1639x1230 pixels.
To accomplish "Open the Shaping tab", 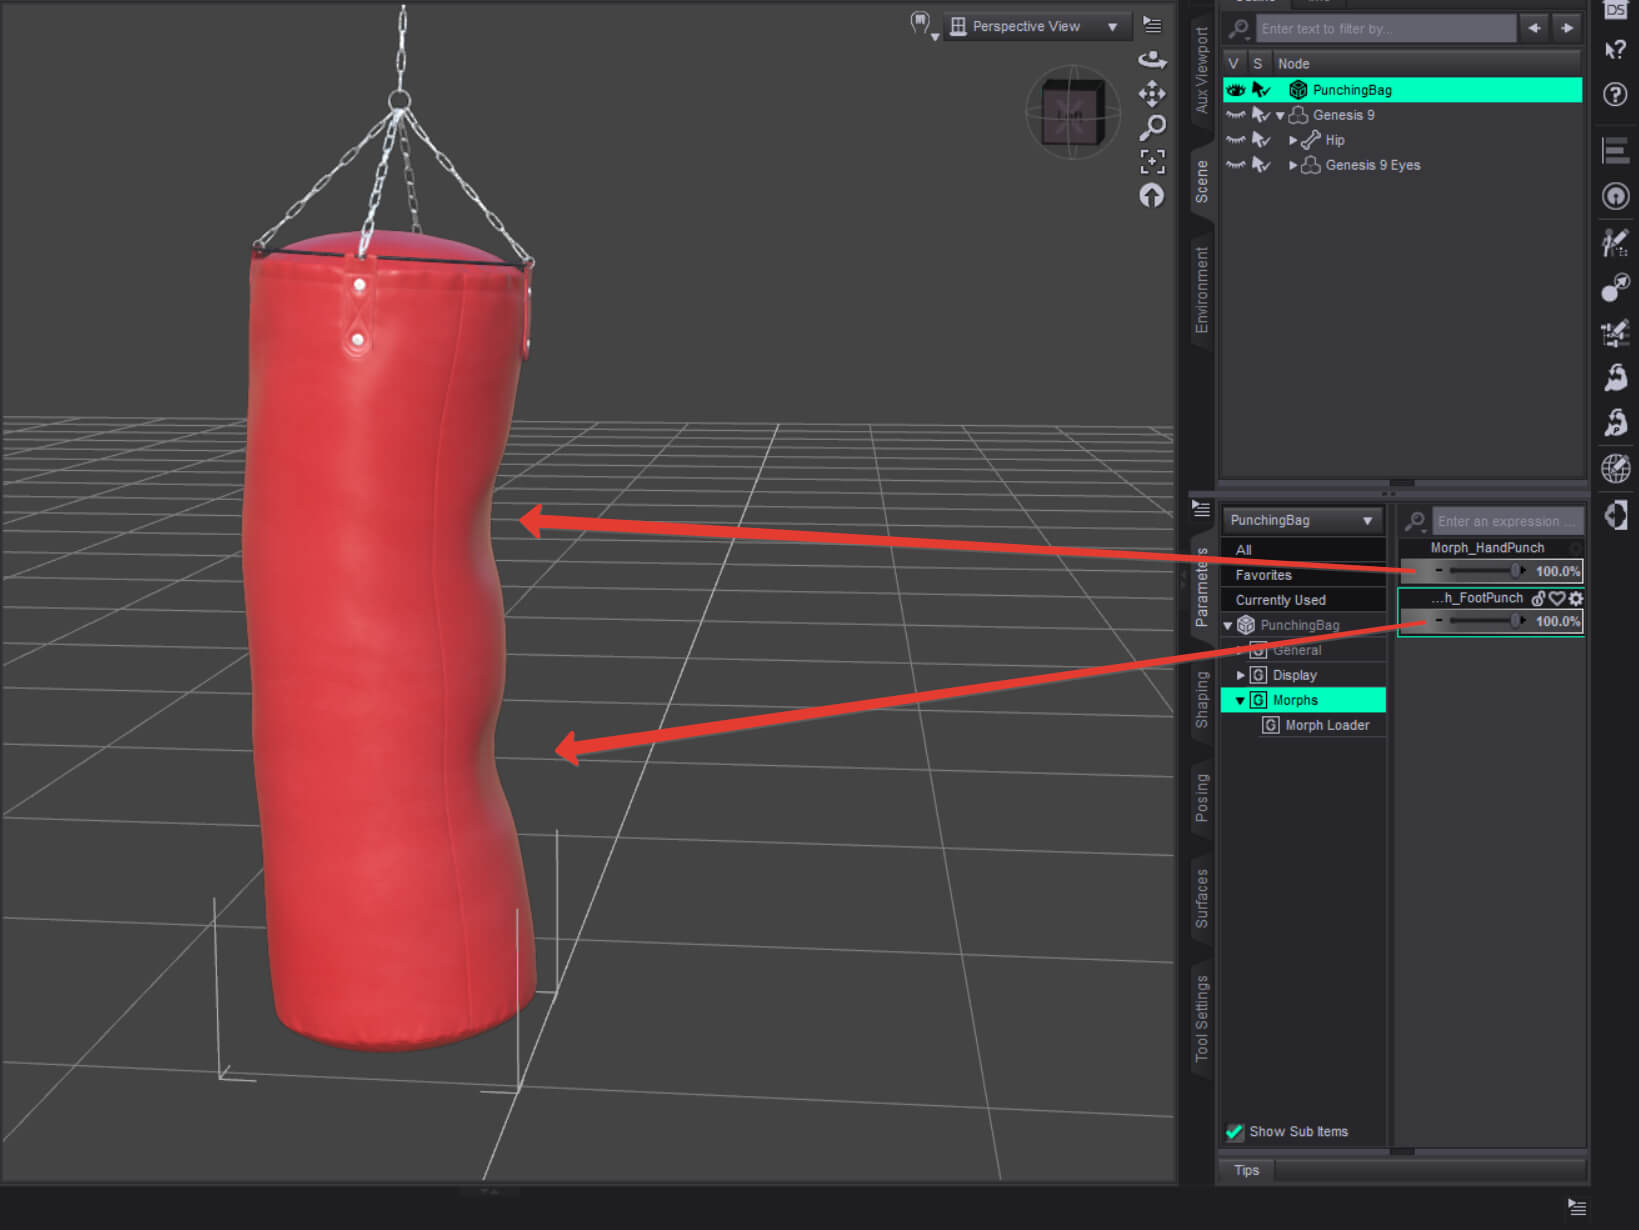I will tap(1201, 699).
